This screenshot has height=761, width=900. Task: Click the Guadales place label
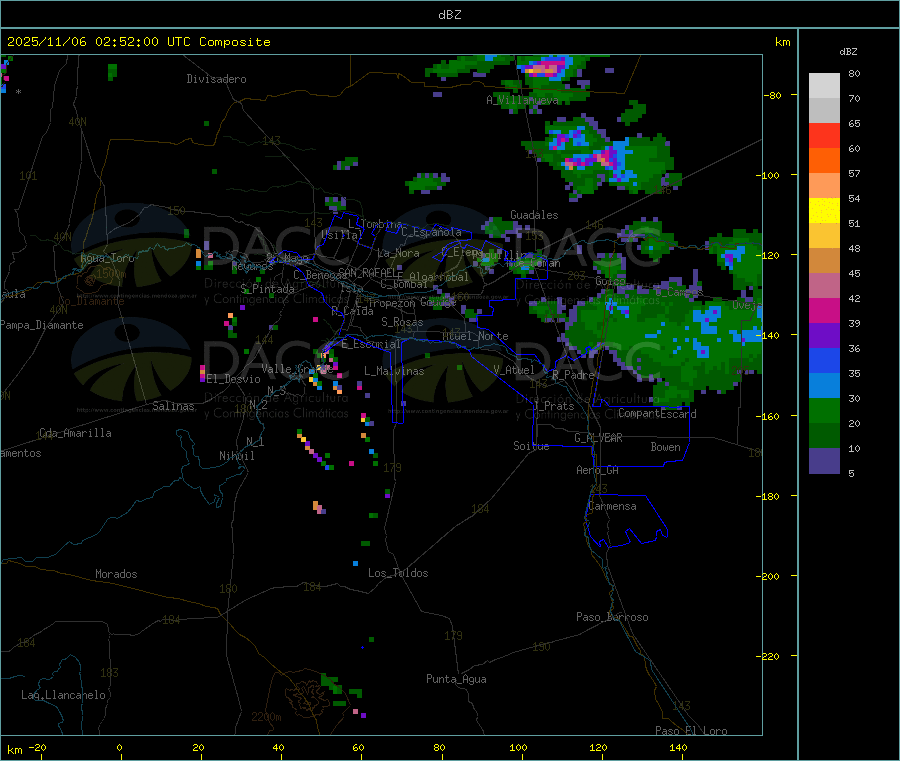coord(534,215)
